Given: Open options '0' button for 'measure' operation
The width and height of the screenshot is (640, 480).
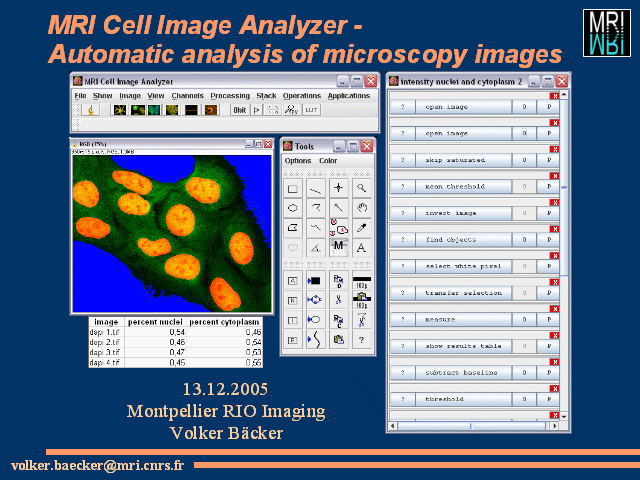Looking at the screenshot, I should pos(524,319).
